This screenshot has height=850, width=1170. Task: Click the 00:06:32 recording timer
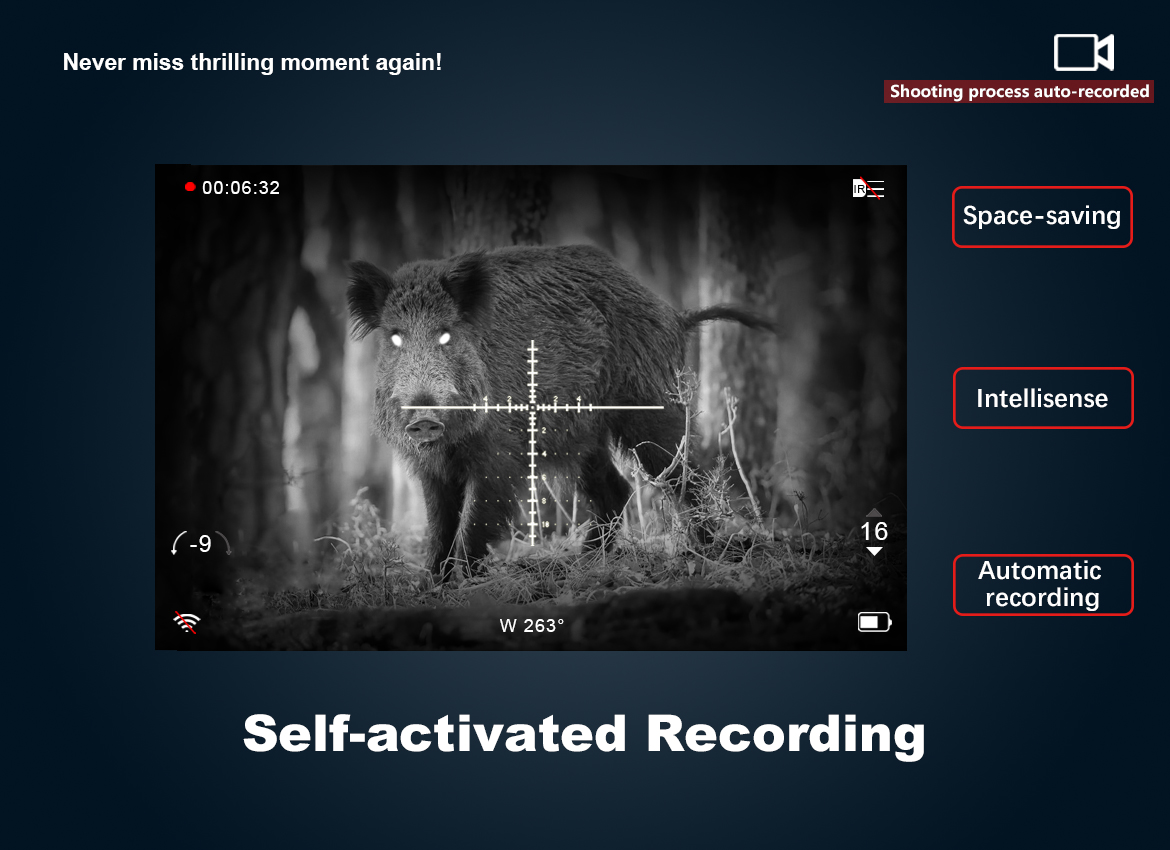tap(241, 187)
